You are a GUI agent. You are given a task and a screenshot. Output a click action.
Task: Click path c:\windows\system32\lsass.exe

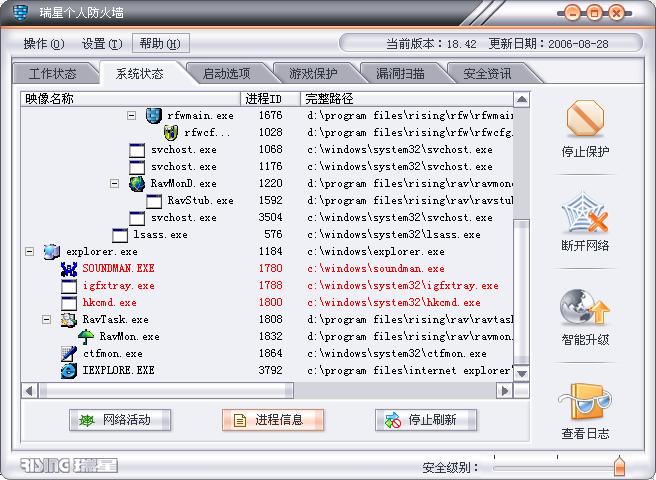tap(394, 235)
